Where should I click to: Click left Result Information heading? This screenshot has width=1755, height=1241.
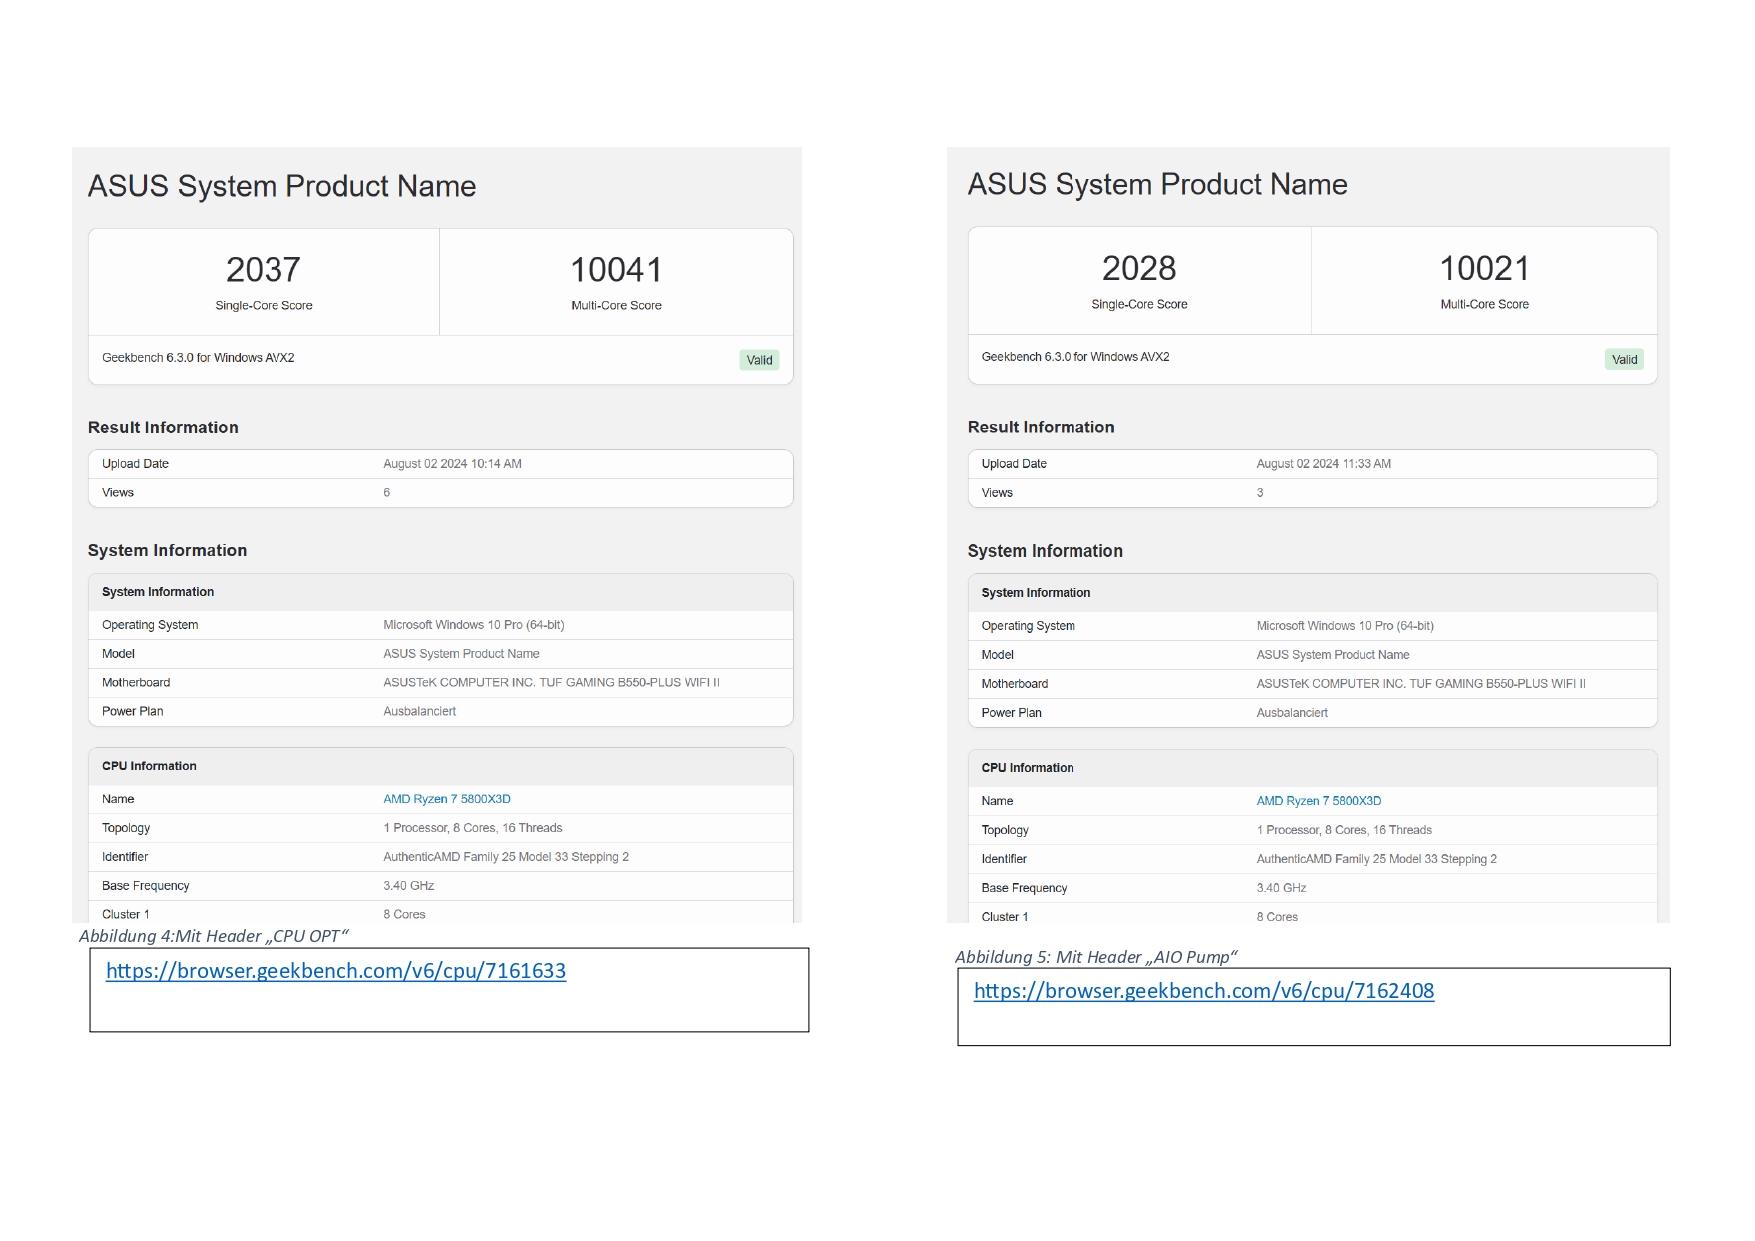163,428
